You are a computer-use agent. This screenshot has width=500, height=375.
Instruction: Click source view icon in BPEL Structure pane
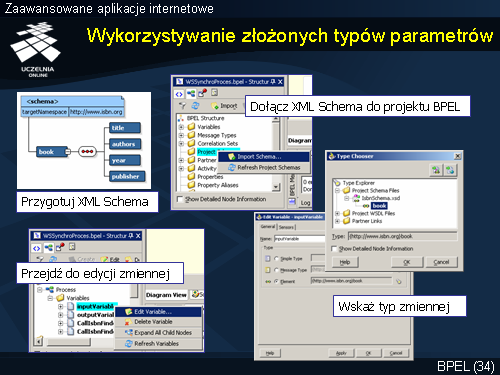179,94
